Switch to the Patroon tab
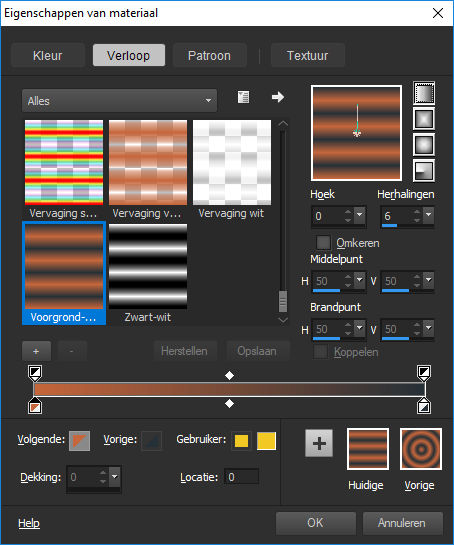Screen dimensions: 454x545 210,55
